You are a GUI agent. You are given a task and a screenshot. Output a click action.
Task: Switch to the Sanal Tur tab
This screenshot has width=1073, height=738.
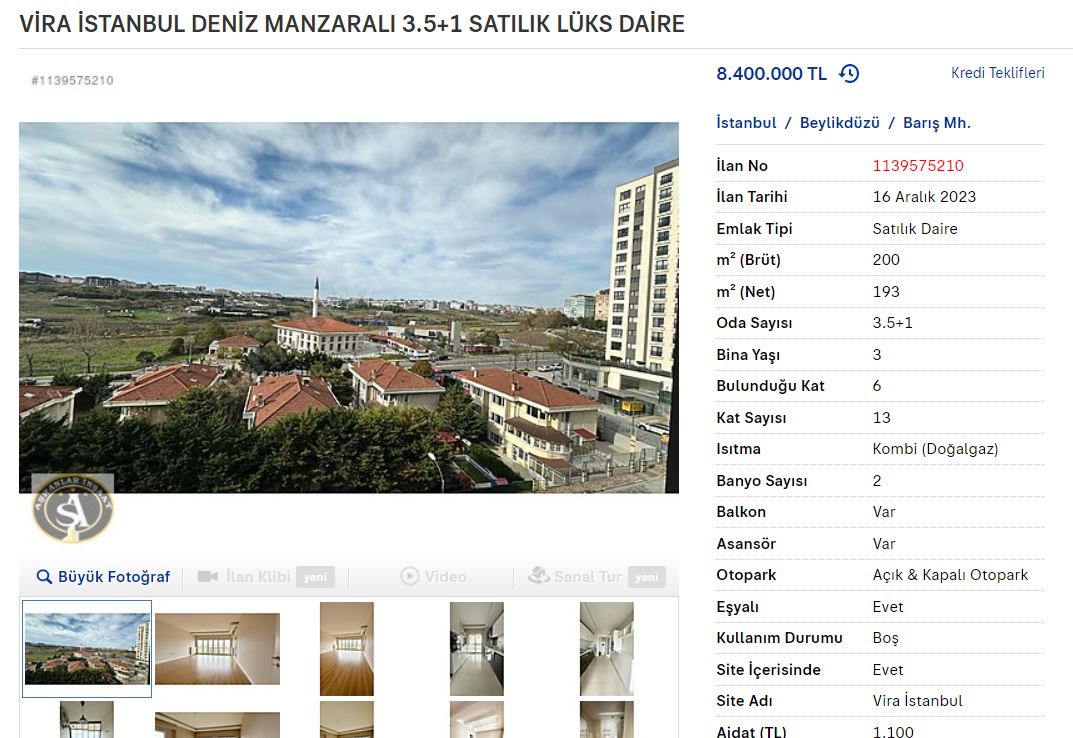[596, 576]
